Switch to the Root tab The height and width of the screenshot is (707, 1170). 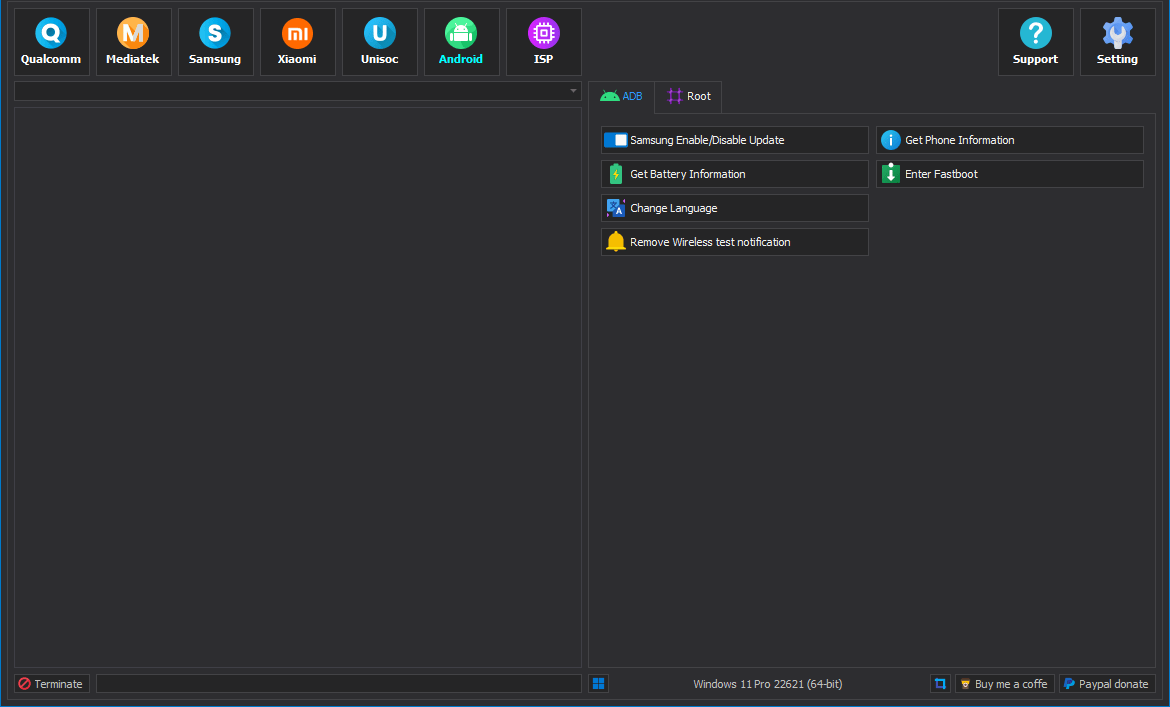[x=688, y=97]
